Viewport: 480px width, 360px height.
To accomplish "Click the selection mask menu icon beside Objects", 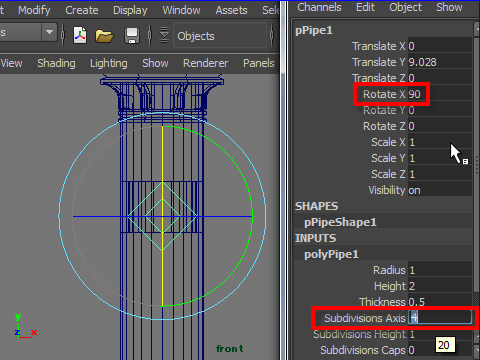I will pyautogui.click(x=164, y=35).
